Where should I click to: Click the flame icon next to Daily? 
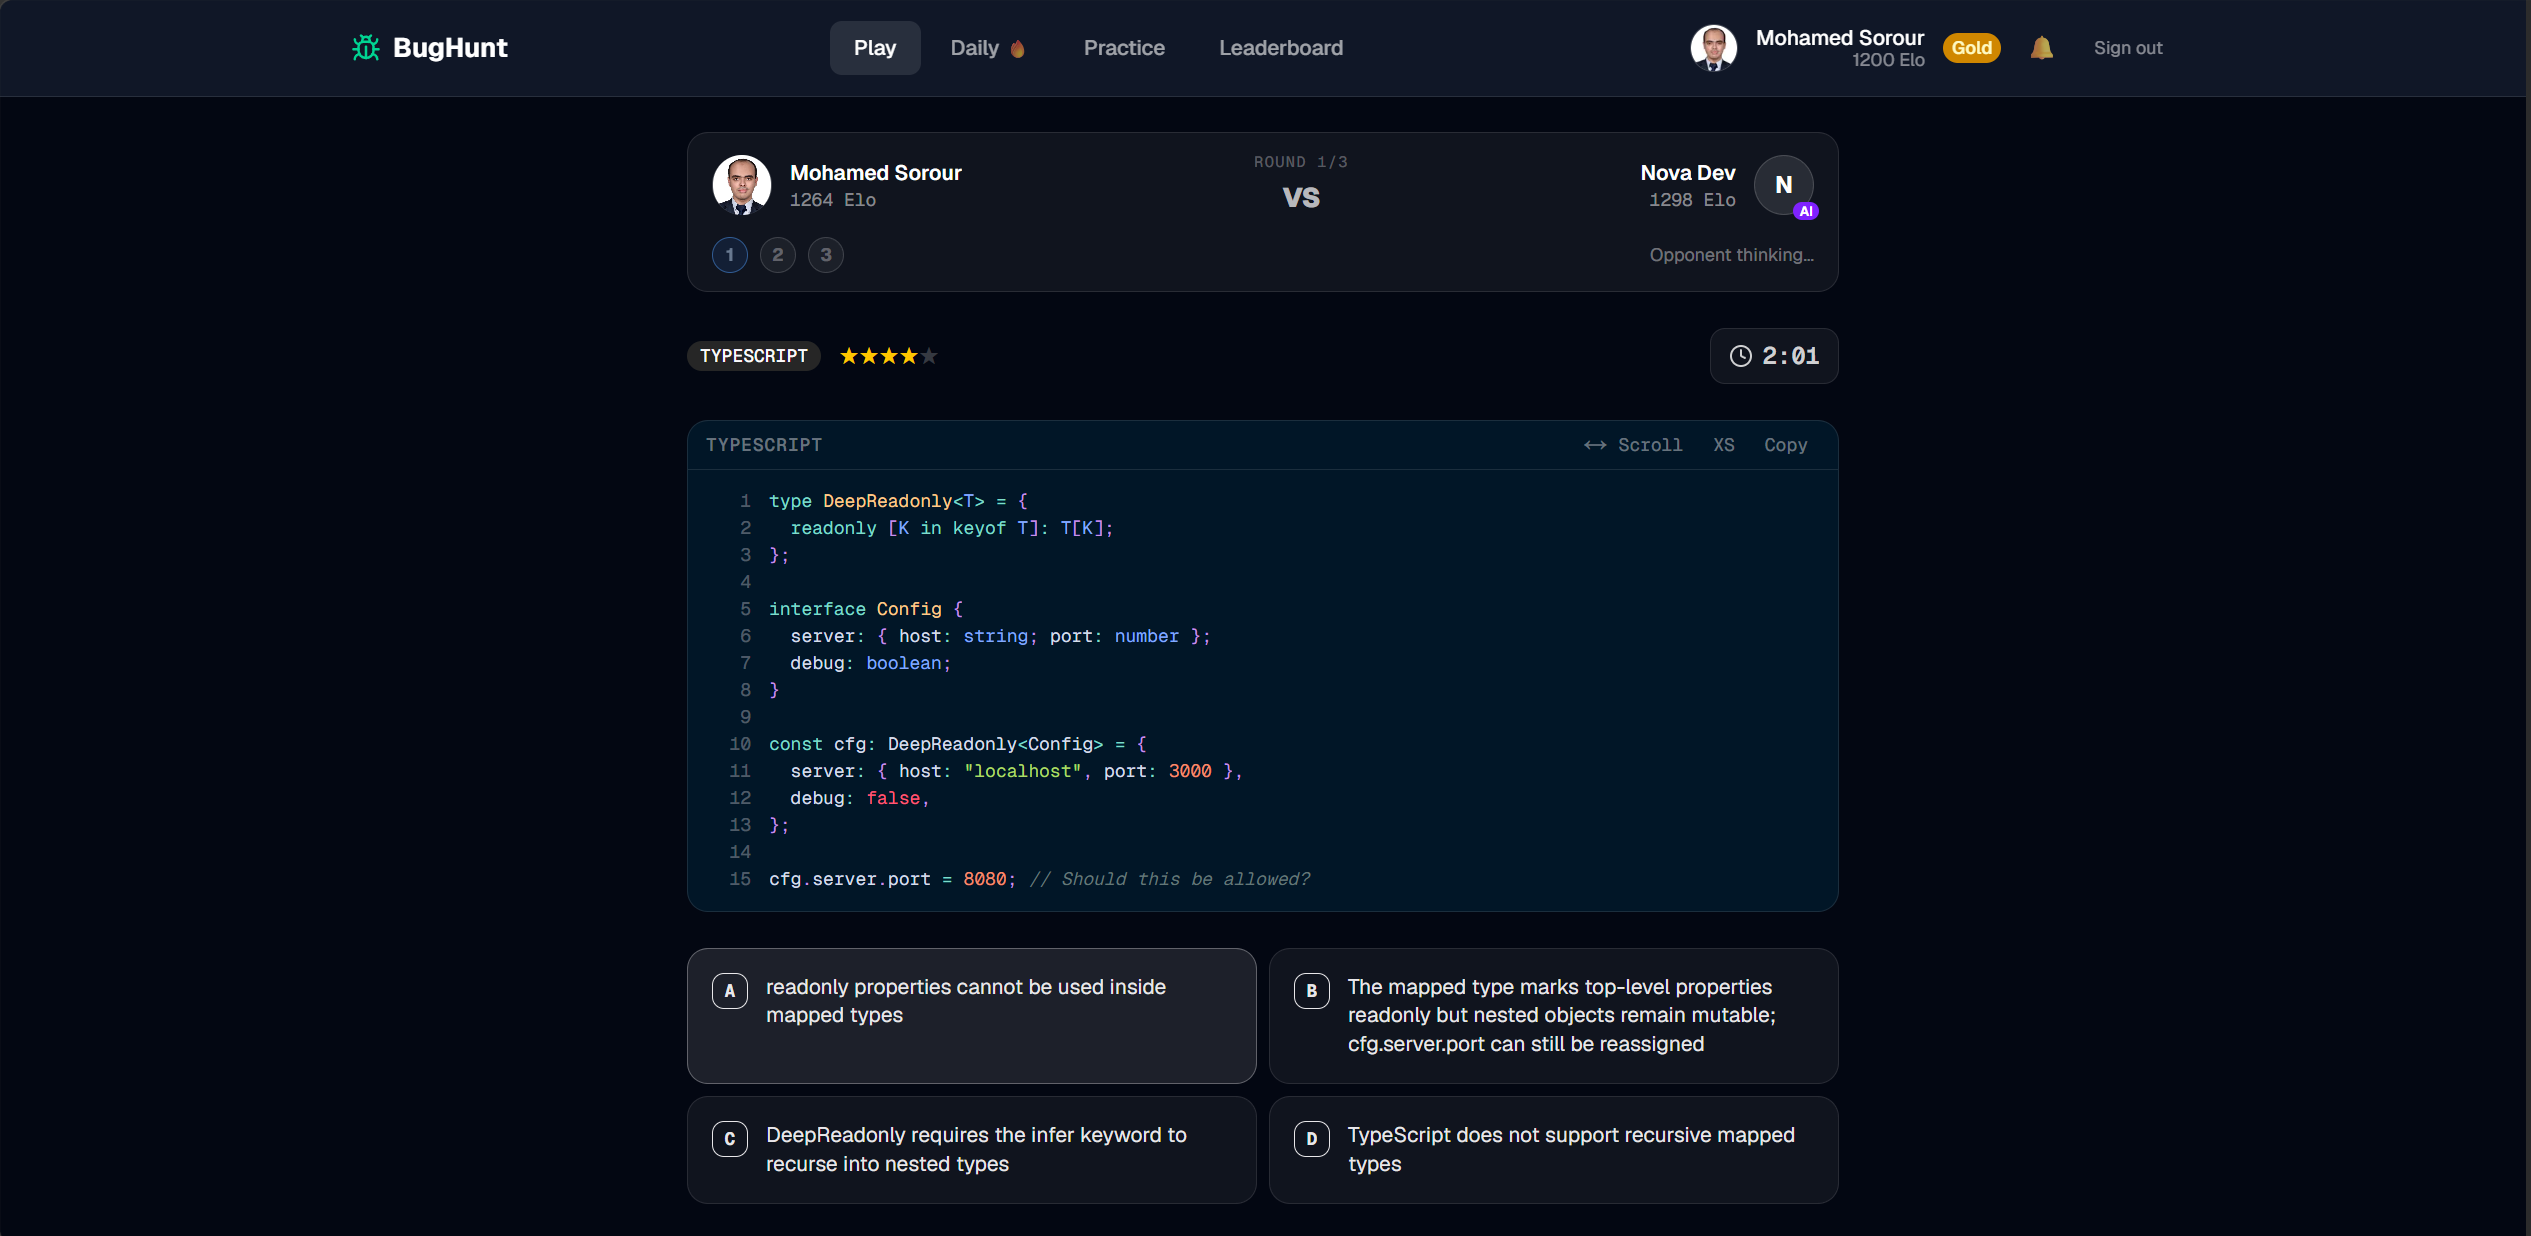point(1017,49)
